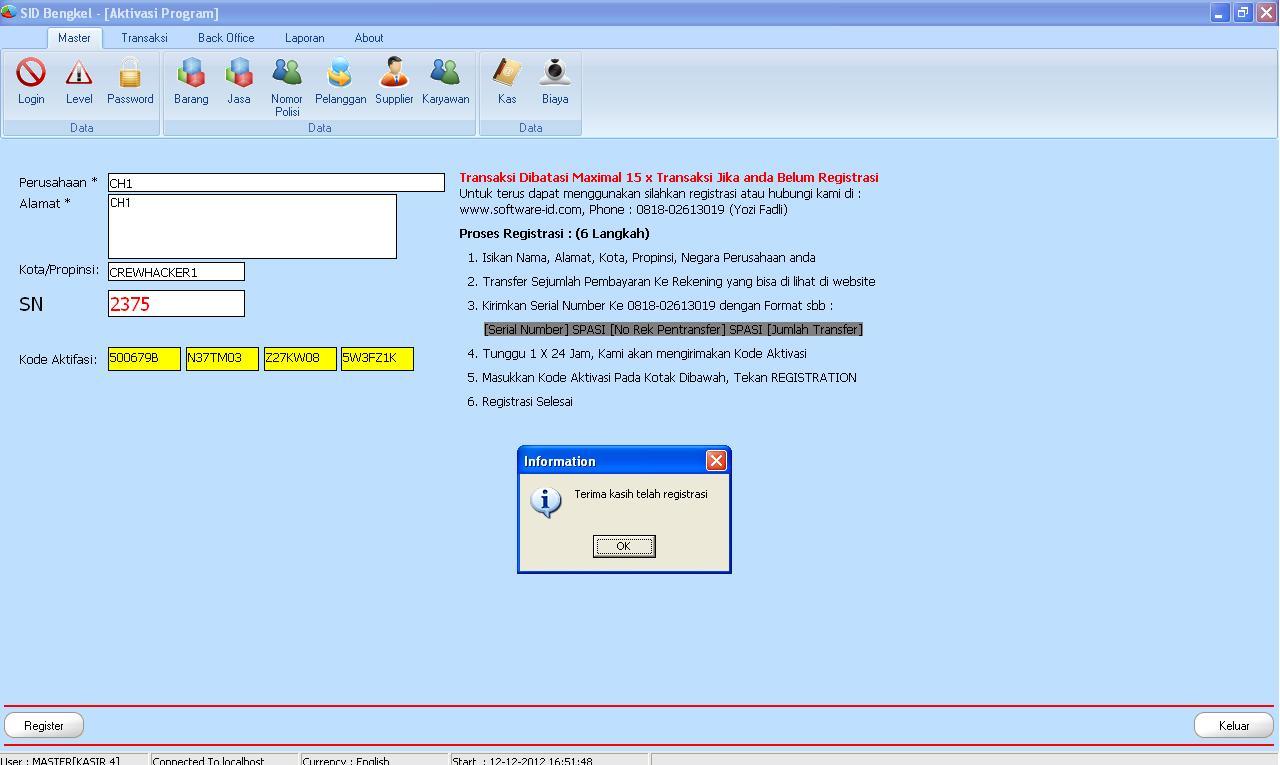Switch to the Back Office ribbon tab
Viewport: 1280px width, 765px height.
[x=226, y=38]
